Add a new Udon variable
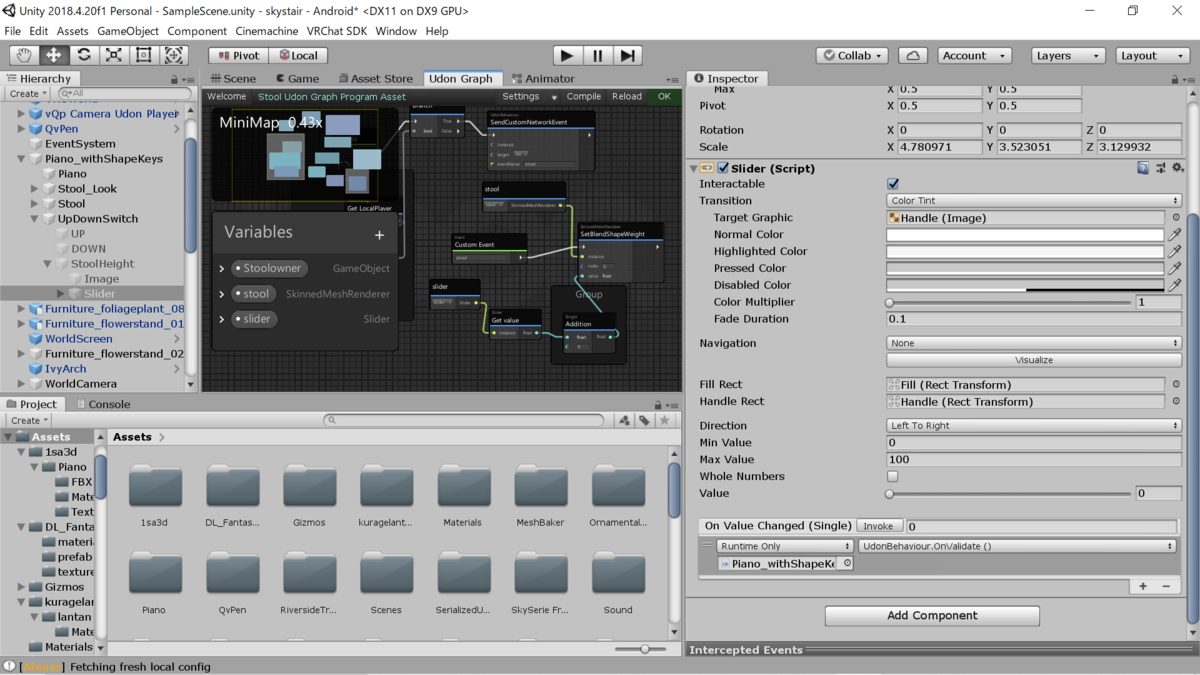Screen dimensions: 1200x675 pyautogui.click(x=379, y=235)
